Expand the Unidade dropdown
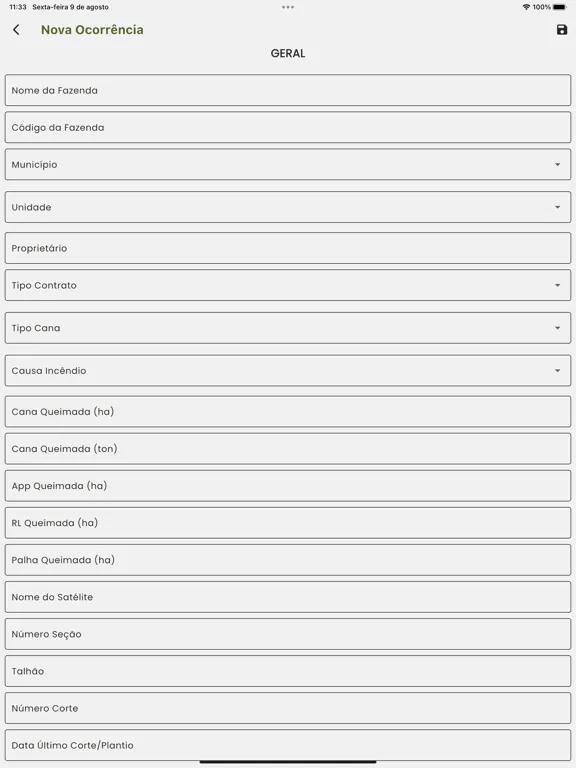This screenshot has height=768, width=576. (x=288, y=207)
